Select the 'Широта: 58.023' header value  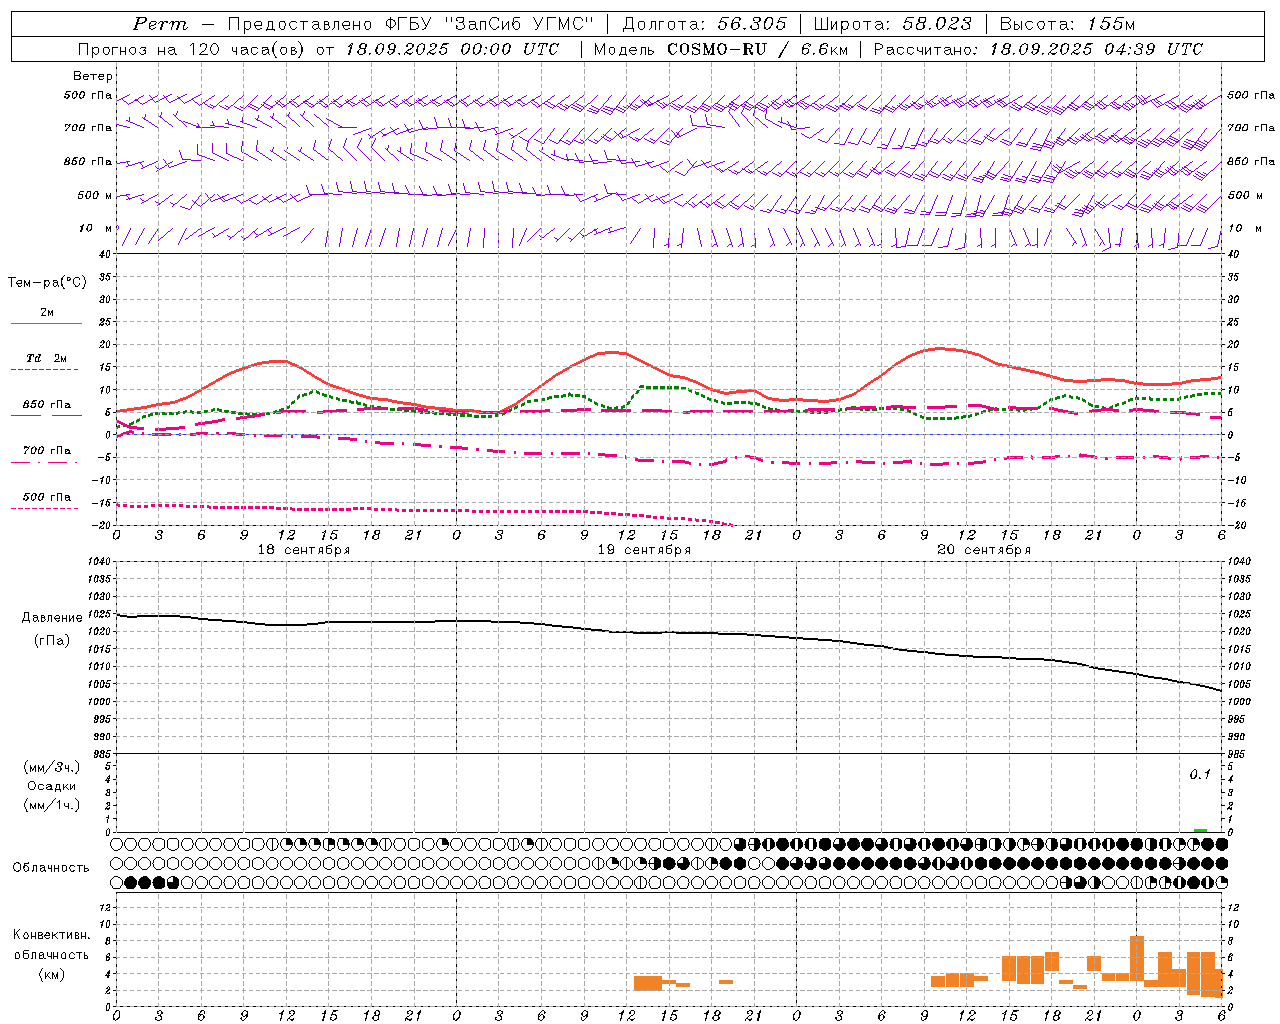coord(892,24)
